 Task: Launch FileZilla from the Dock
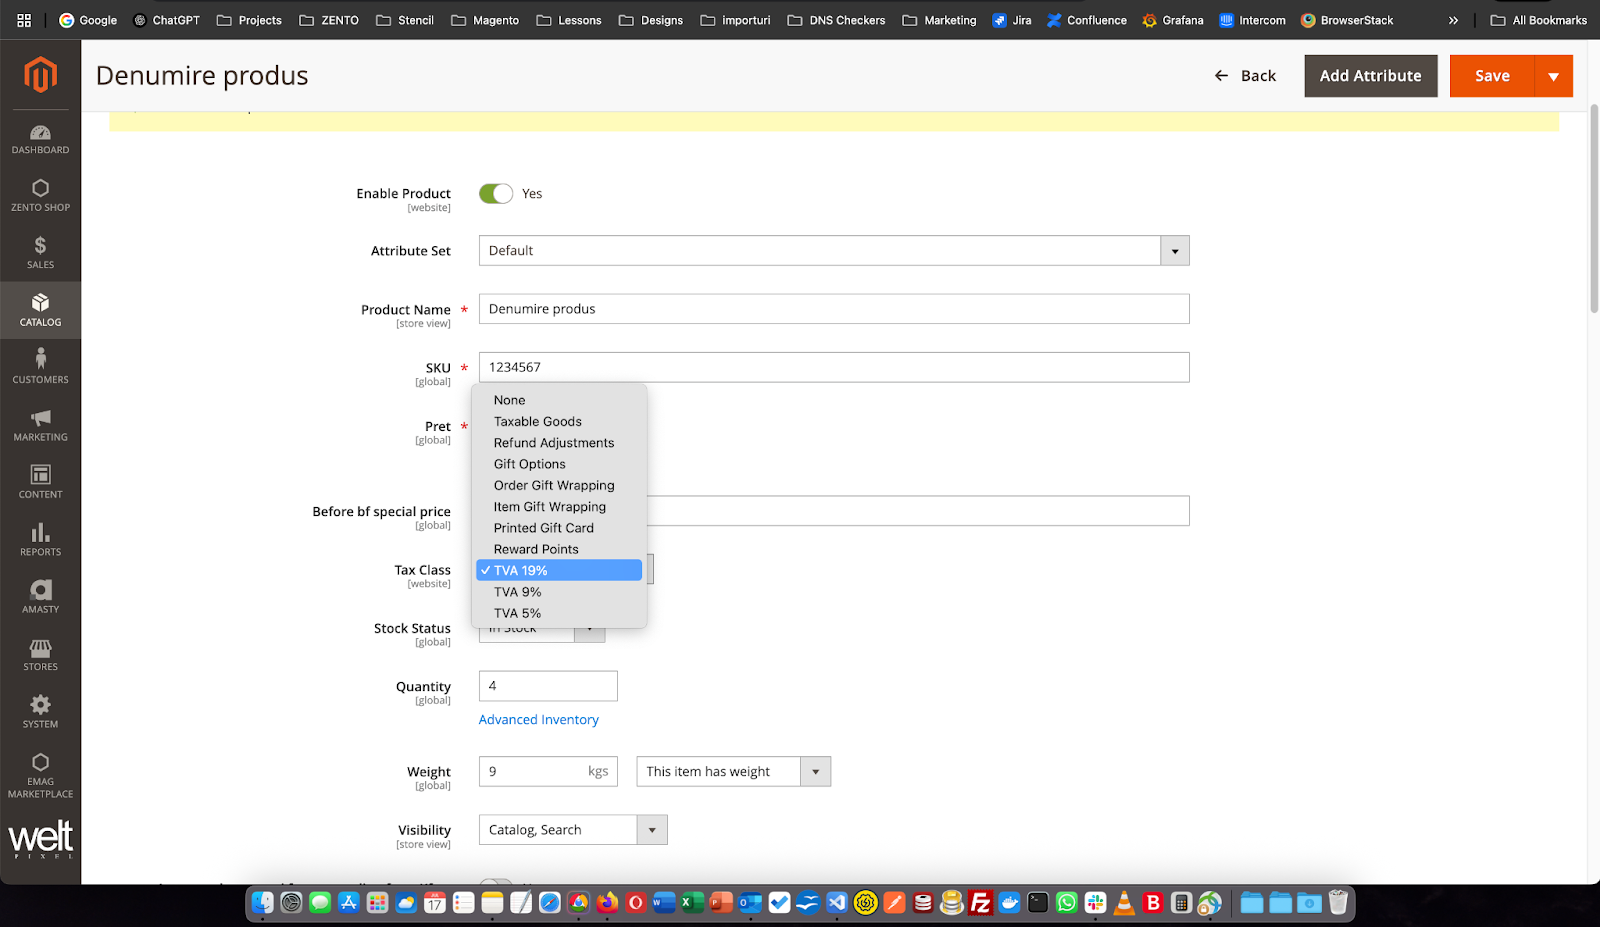click(x=981, y=903)
